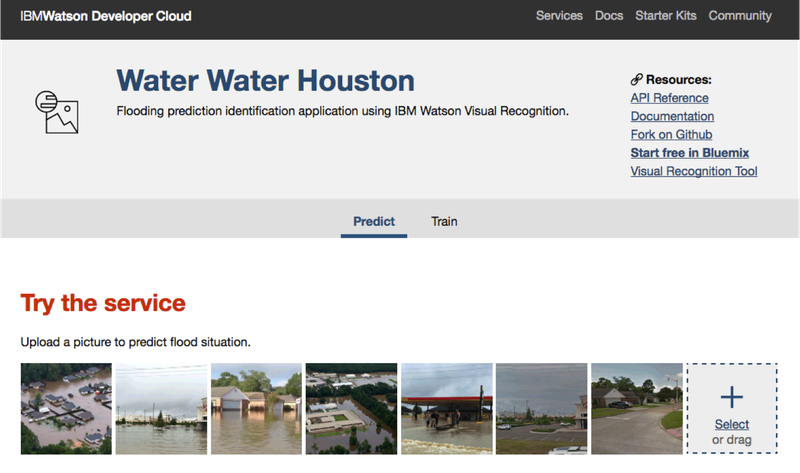800x473 pixels.
Task: Click Start free in Bluemix
Action: pos(689,153)
